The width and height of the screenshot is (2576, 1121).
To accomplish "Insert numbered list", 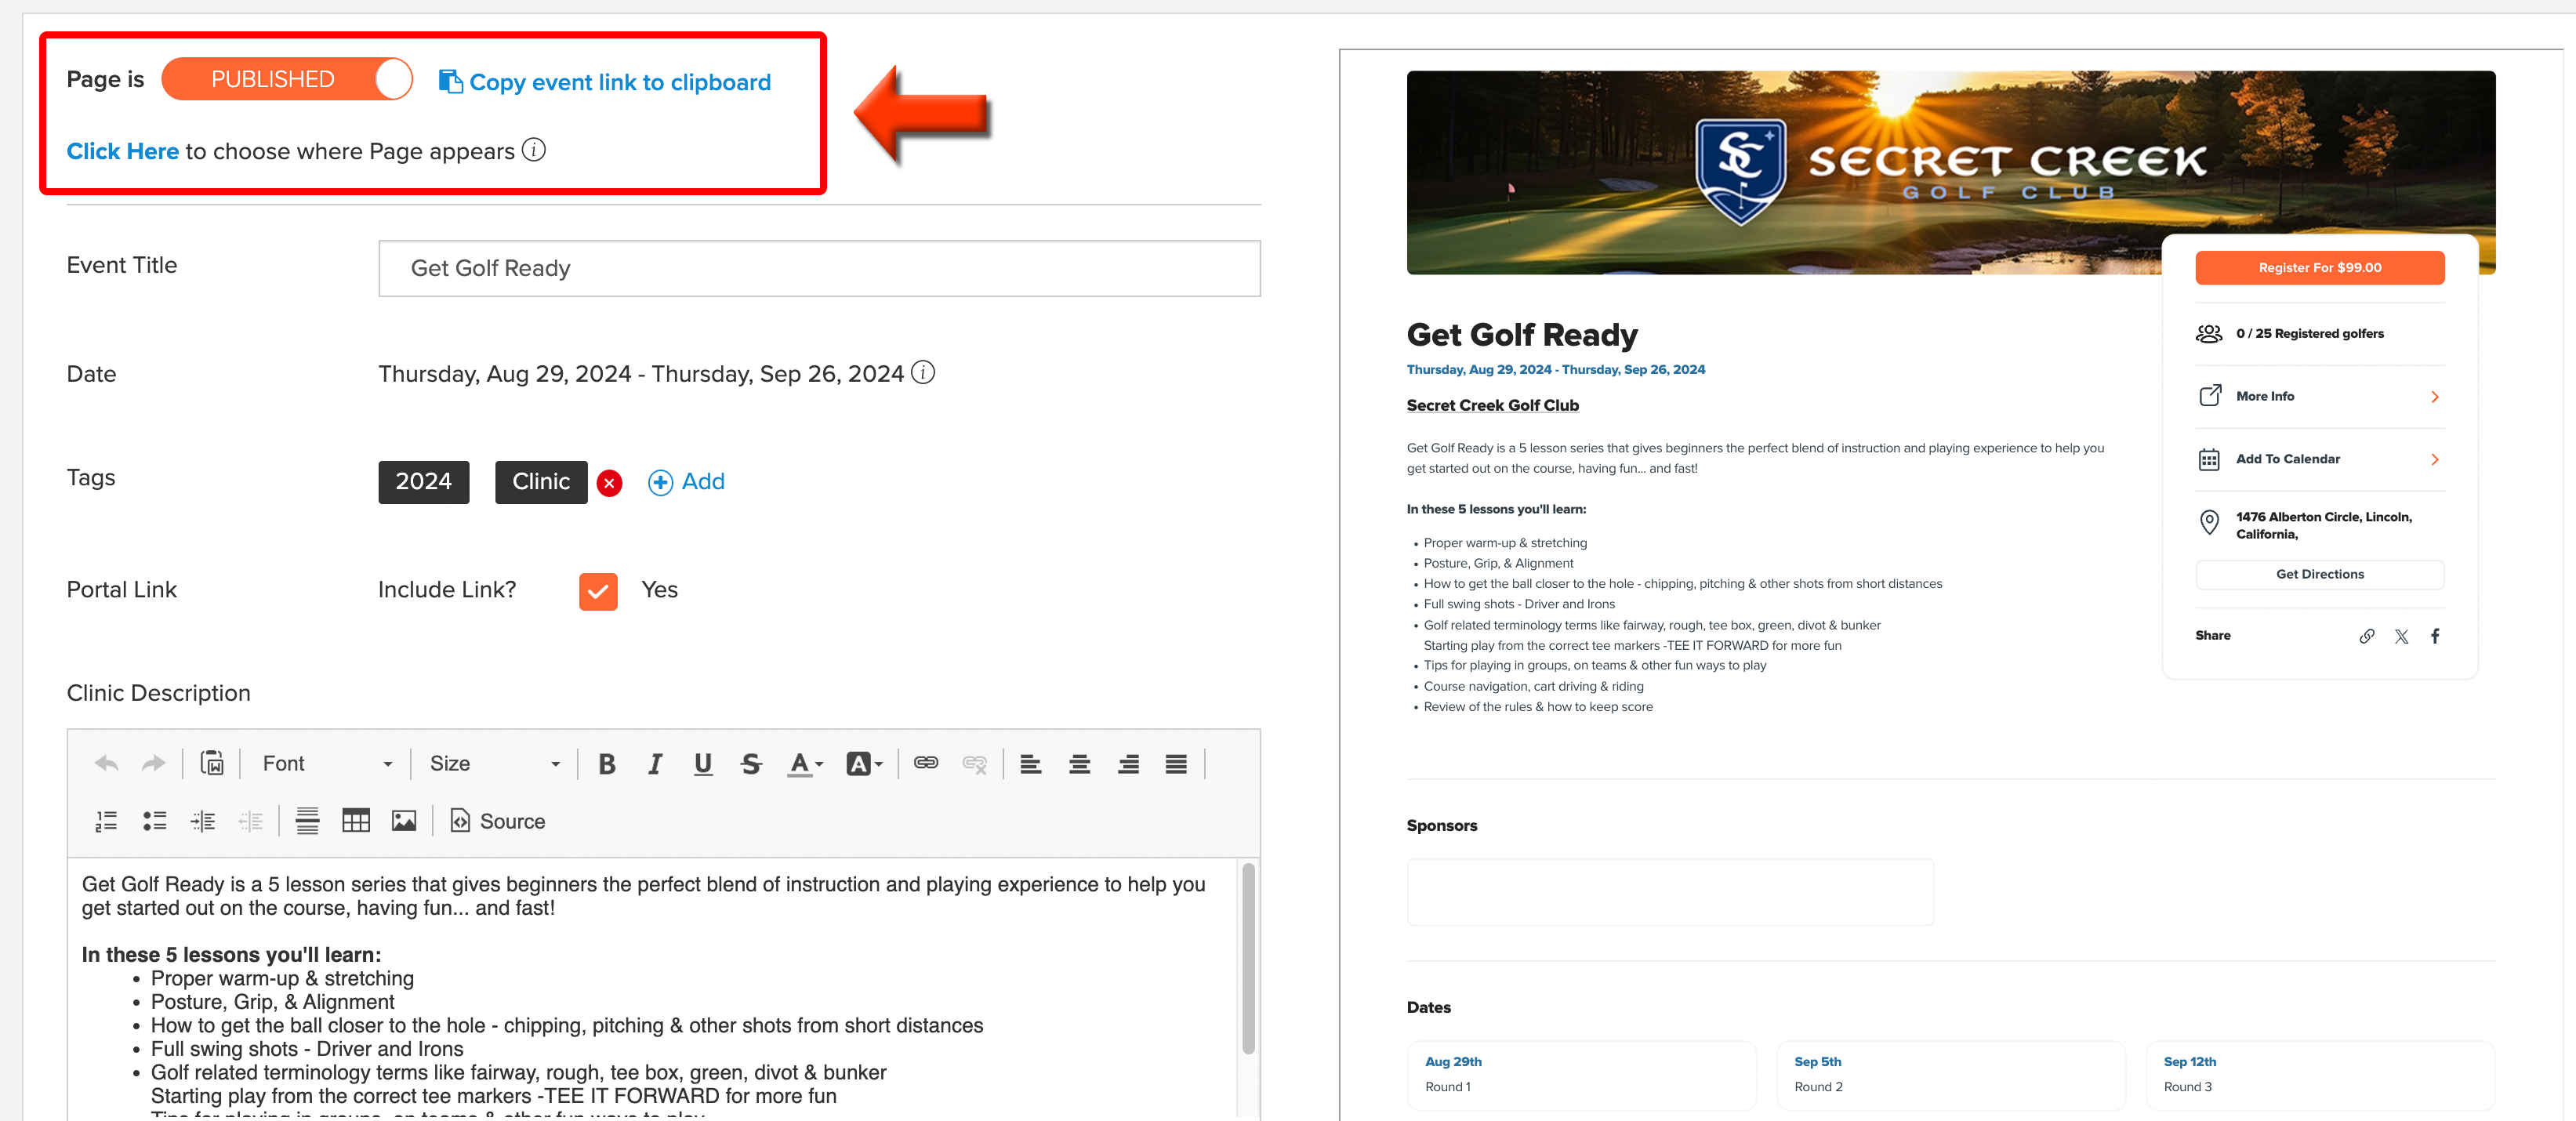I will tap(106, 822).
